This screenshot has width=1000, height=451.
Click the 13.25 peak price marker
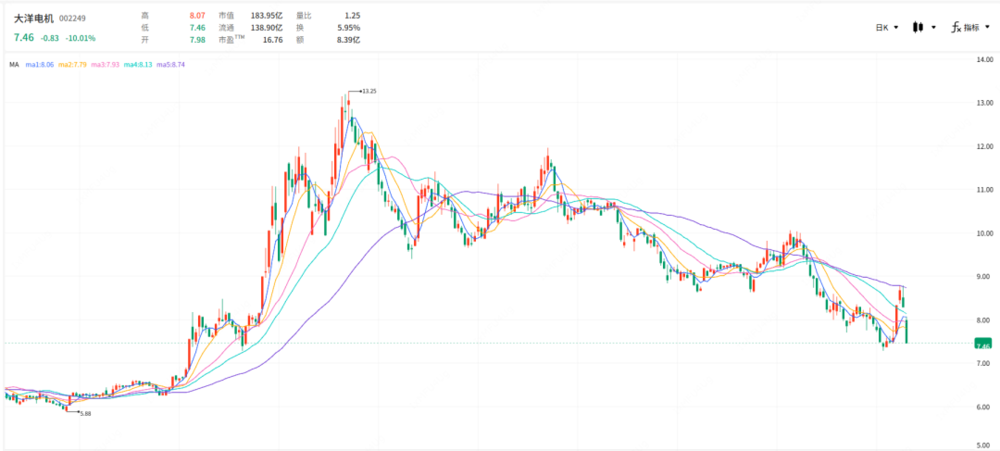(x=369, y=91)
